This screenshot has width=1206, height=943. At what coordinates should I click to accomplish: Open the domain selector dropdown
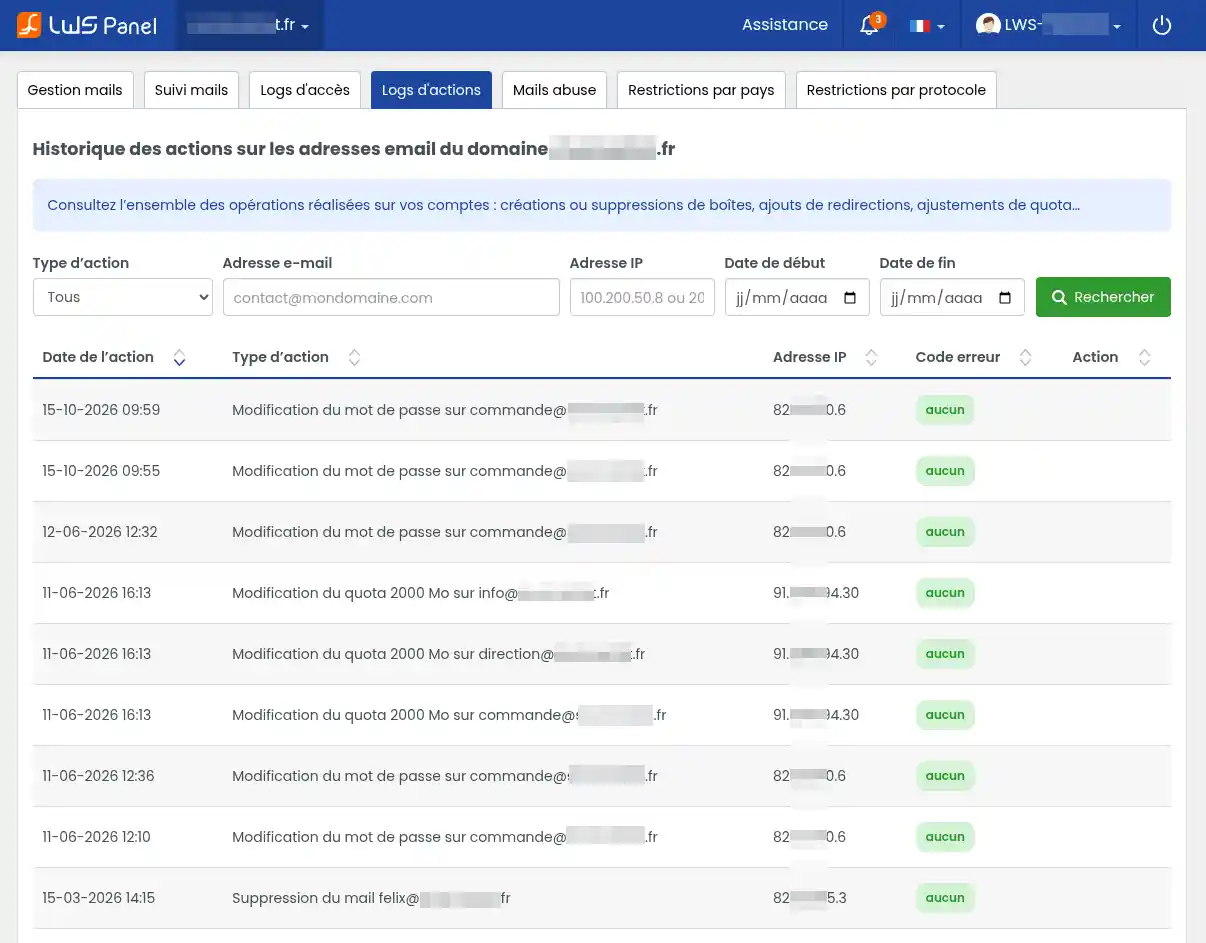click(x=250, y=25)
